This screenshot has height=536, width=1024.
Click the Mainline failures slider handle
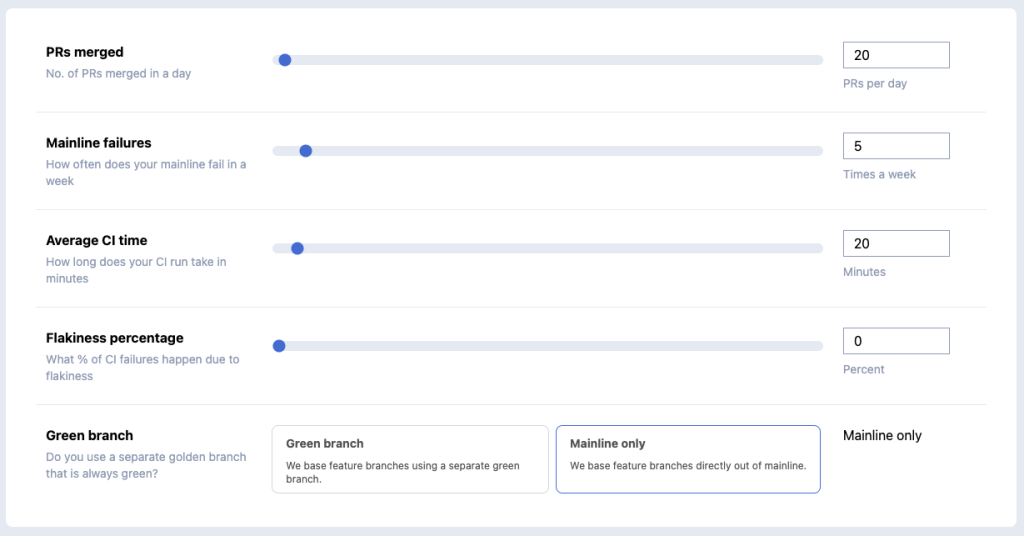tap(306, 151)
